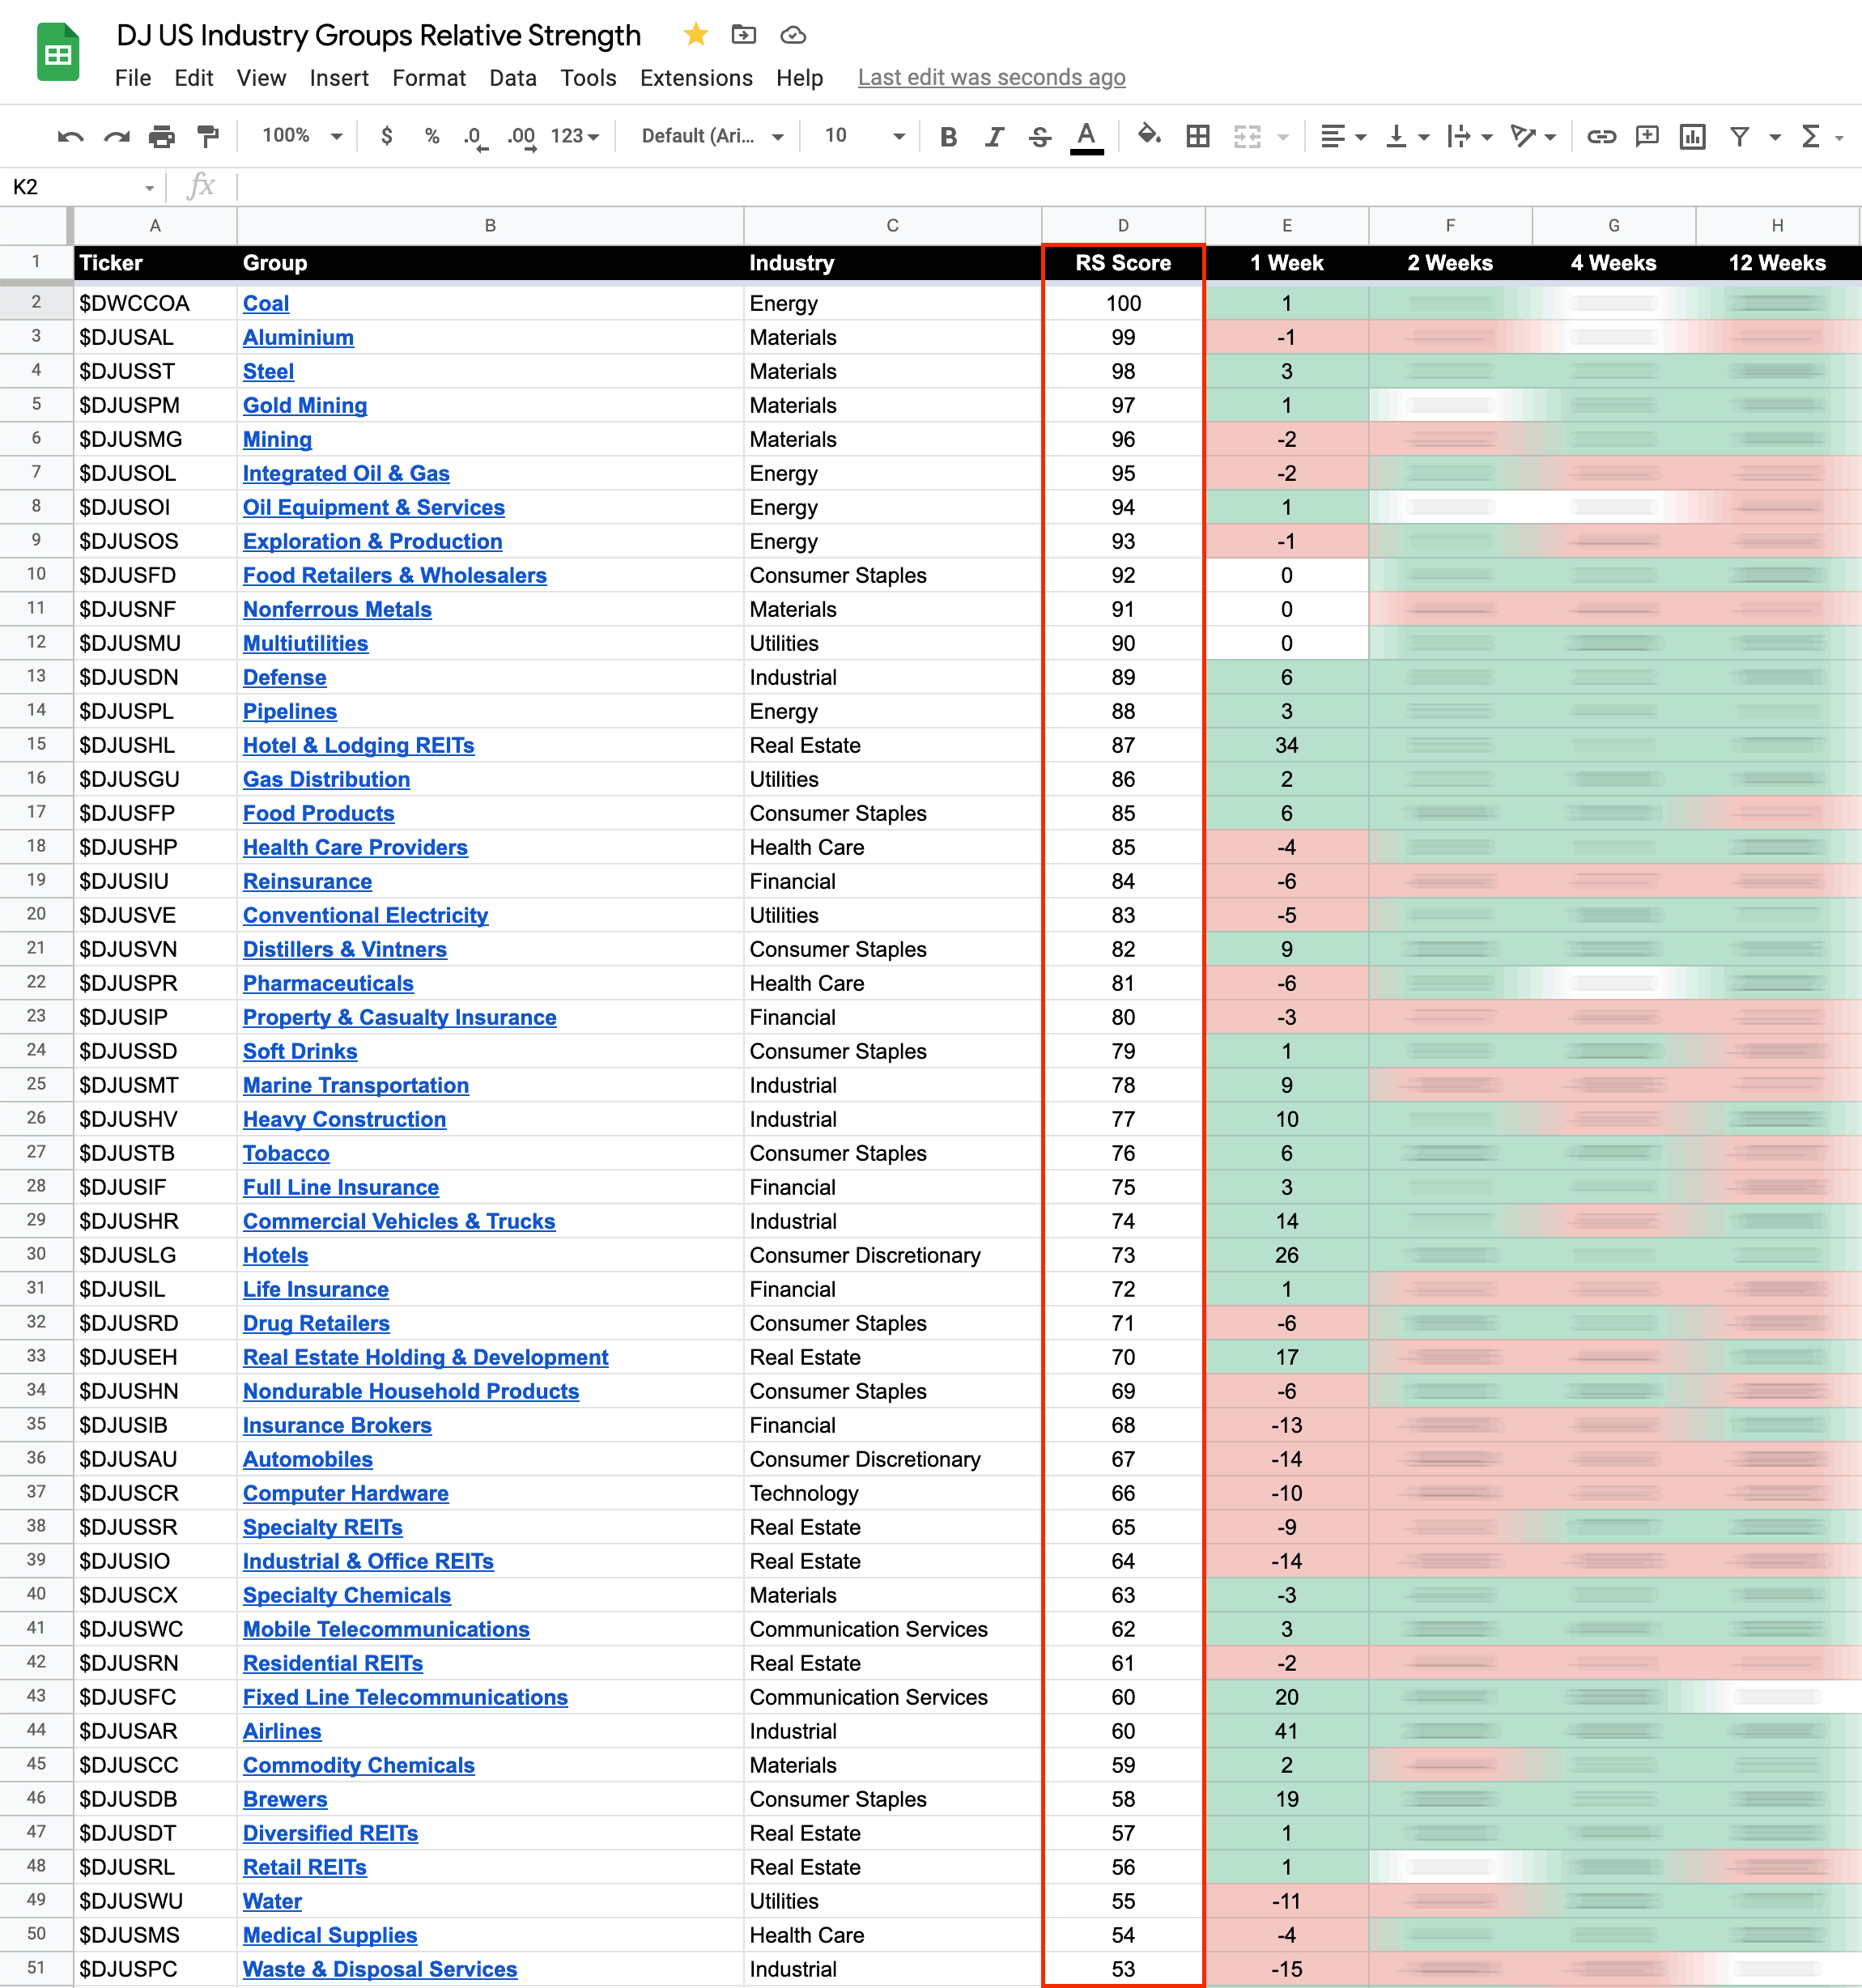This screenshot has width=1862, height=1988.
Task: Open the Help menu
Action: pos(800,78)
